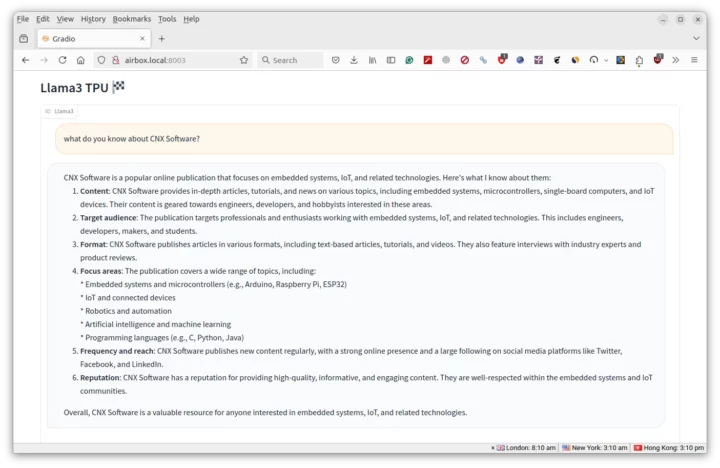Open the red shield extension next to the chain-link icon
Viewport: 720px width, 468px height.
point(502,59)
